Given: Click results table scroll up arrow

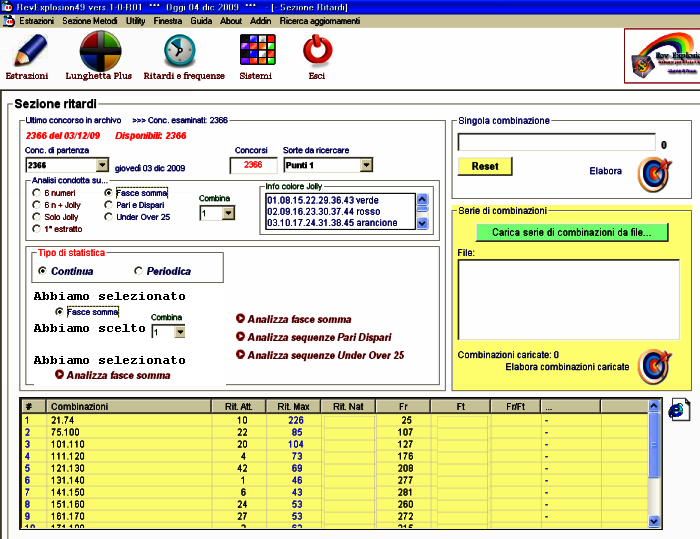Looking at the screenshot, I should pos(654,405).
